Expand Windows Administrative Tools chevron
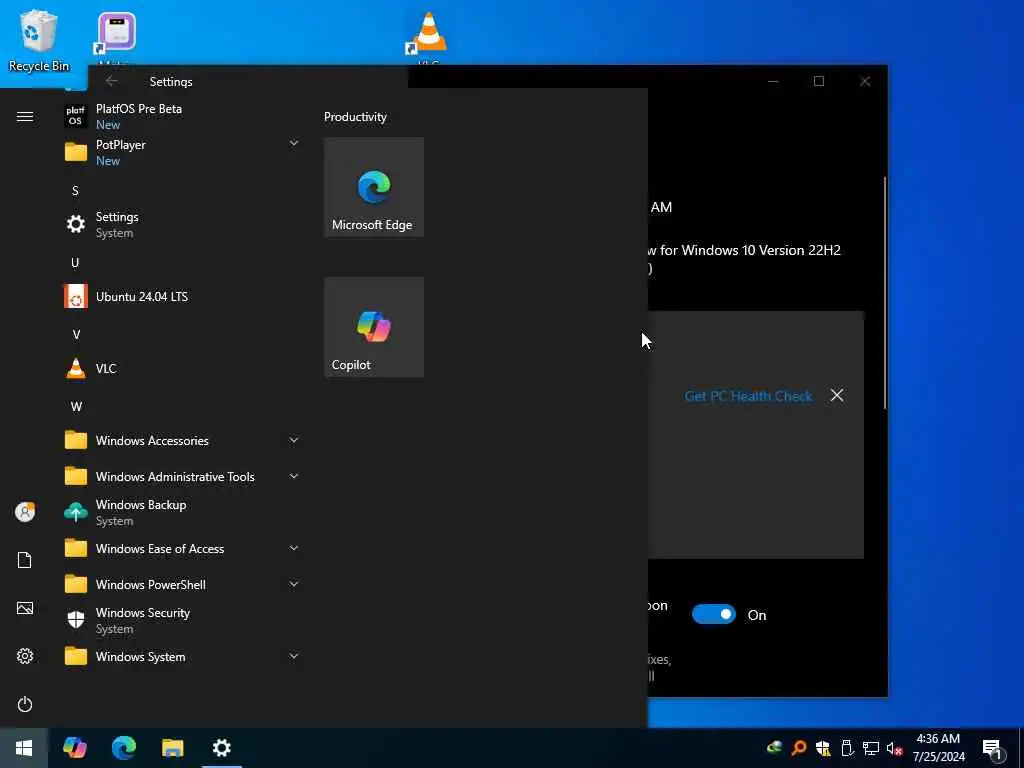Screen dimensions: 1024x768 [294, 476]
